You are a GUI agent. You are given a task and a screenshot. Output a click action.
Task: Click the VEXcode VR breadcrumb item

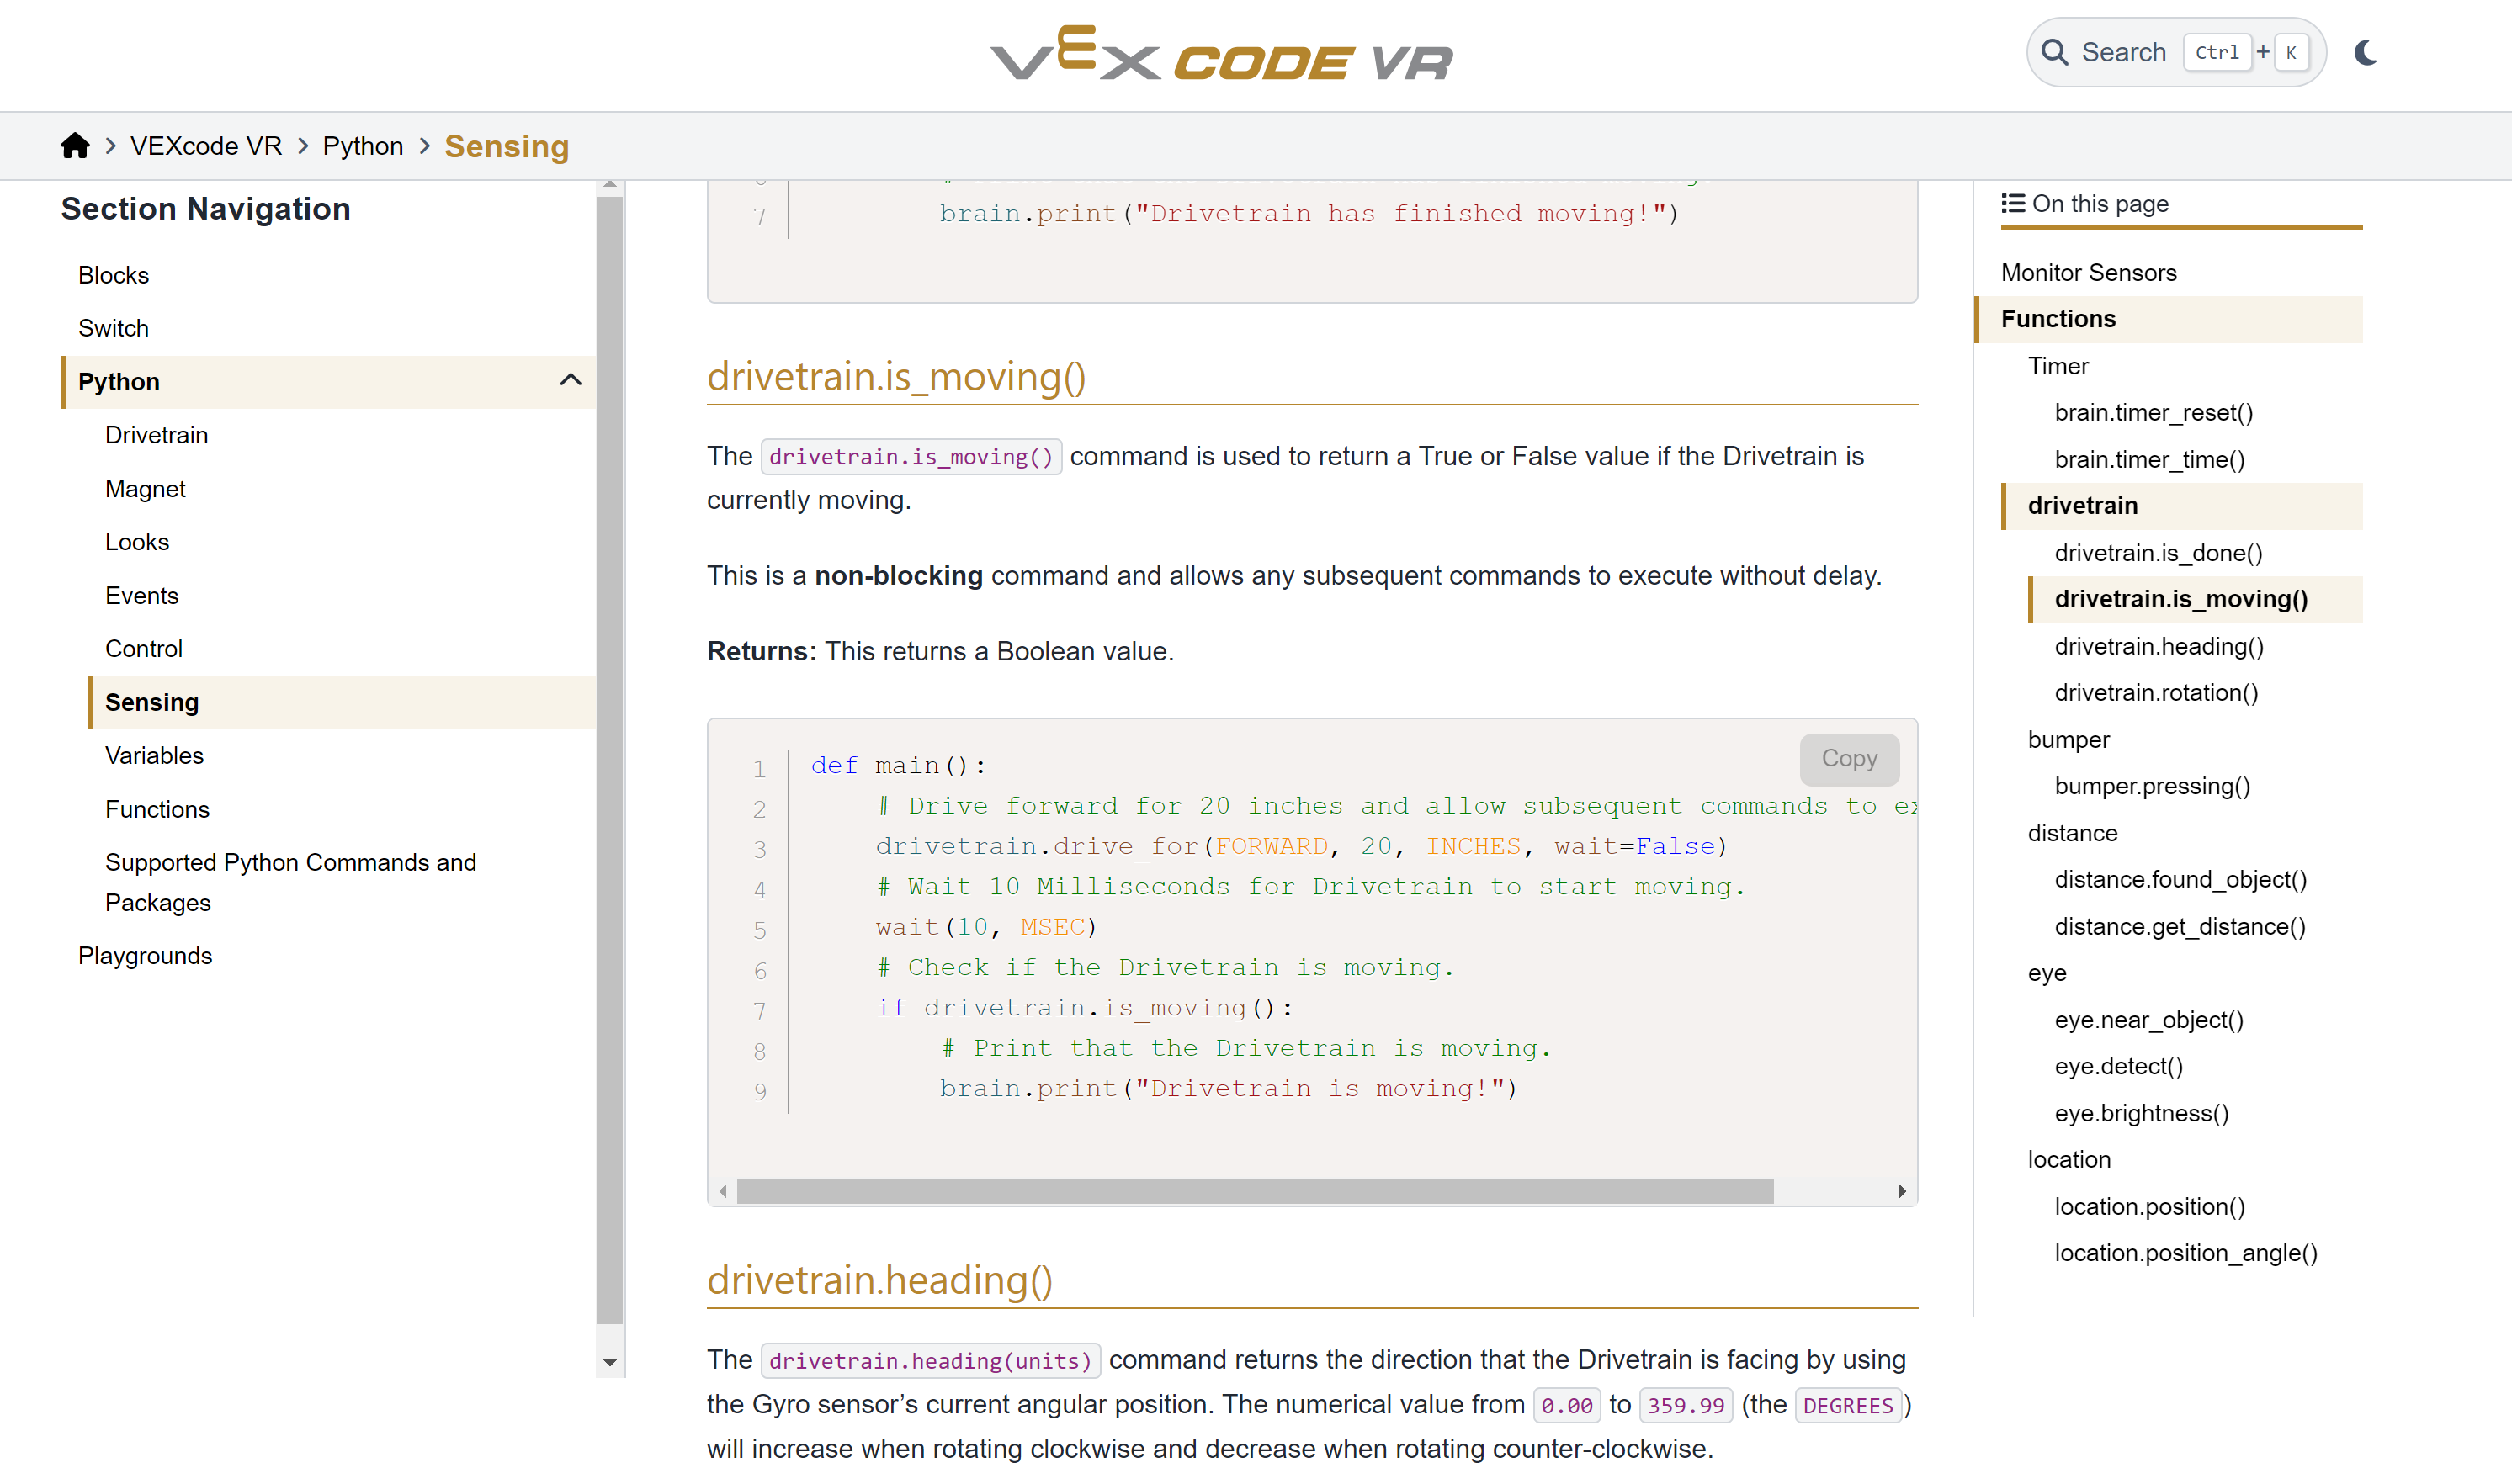coord(205,145)
